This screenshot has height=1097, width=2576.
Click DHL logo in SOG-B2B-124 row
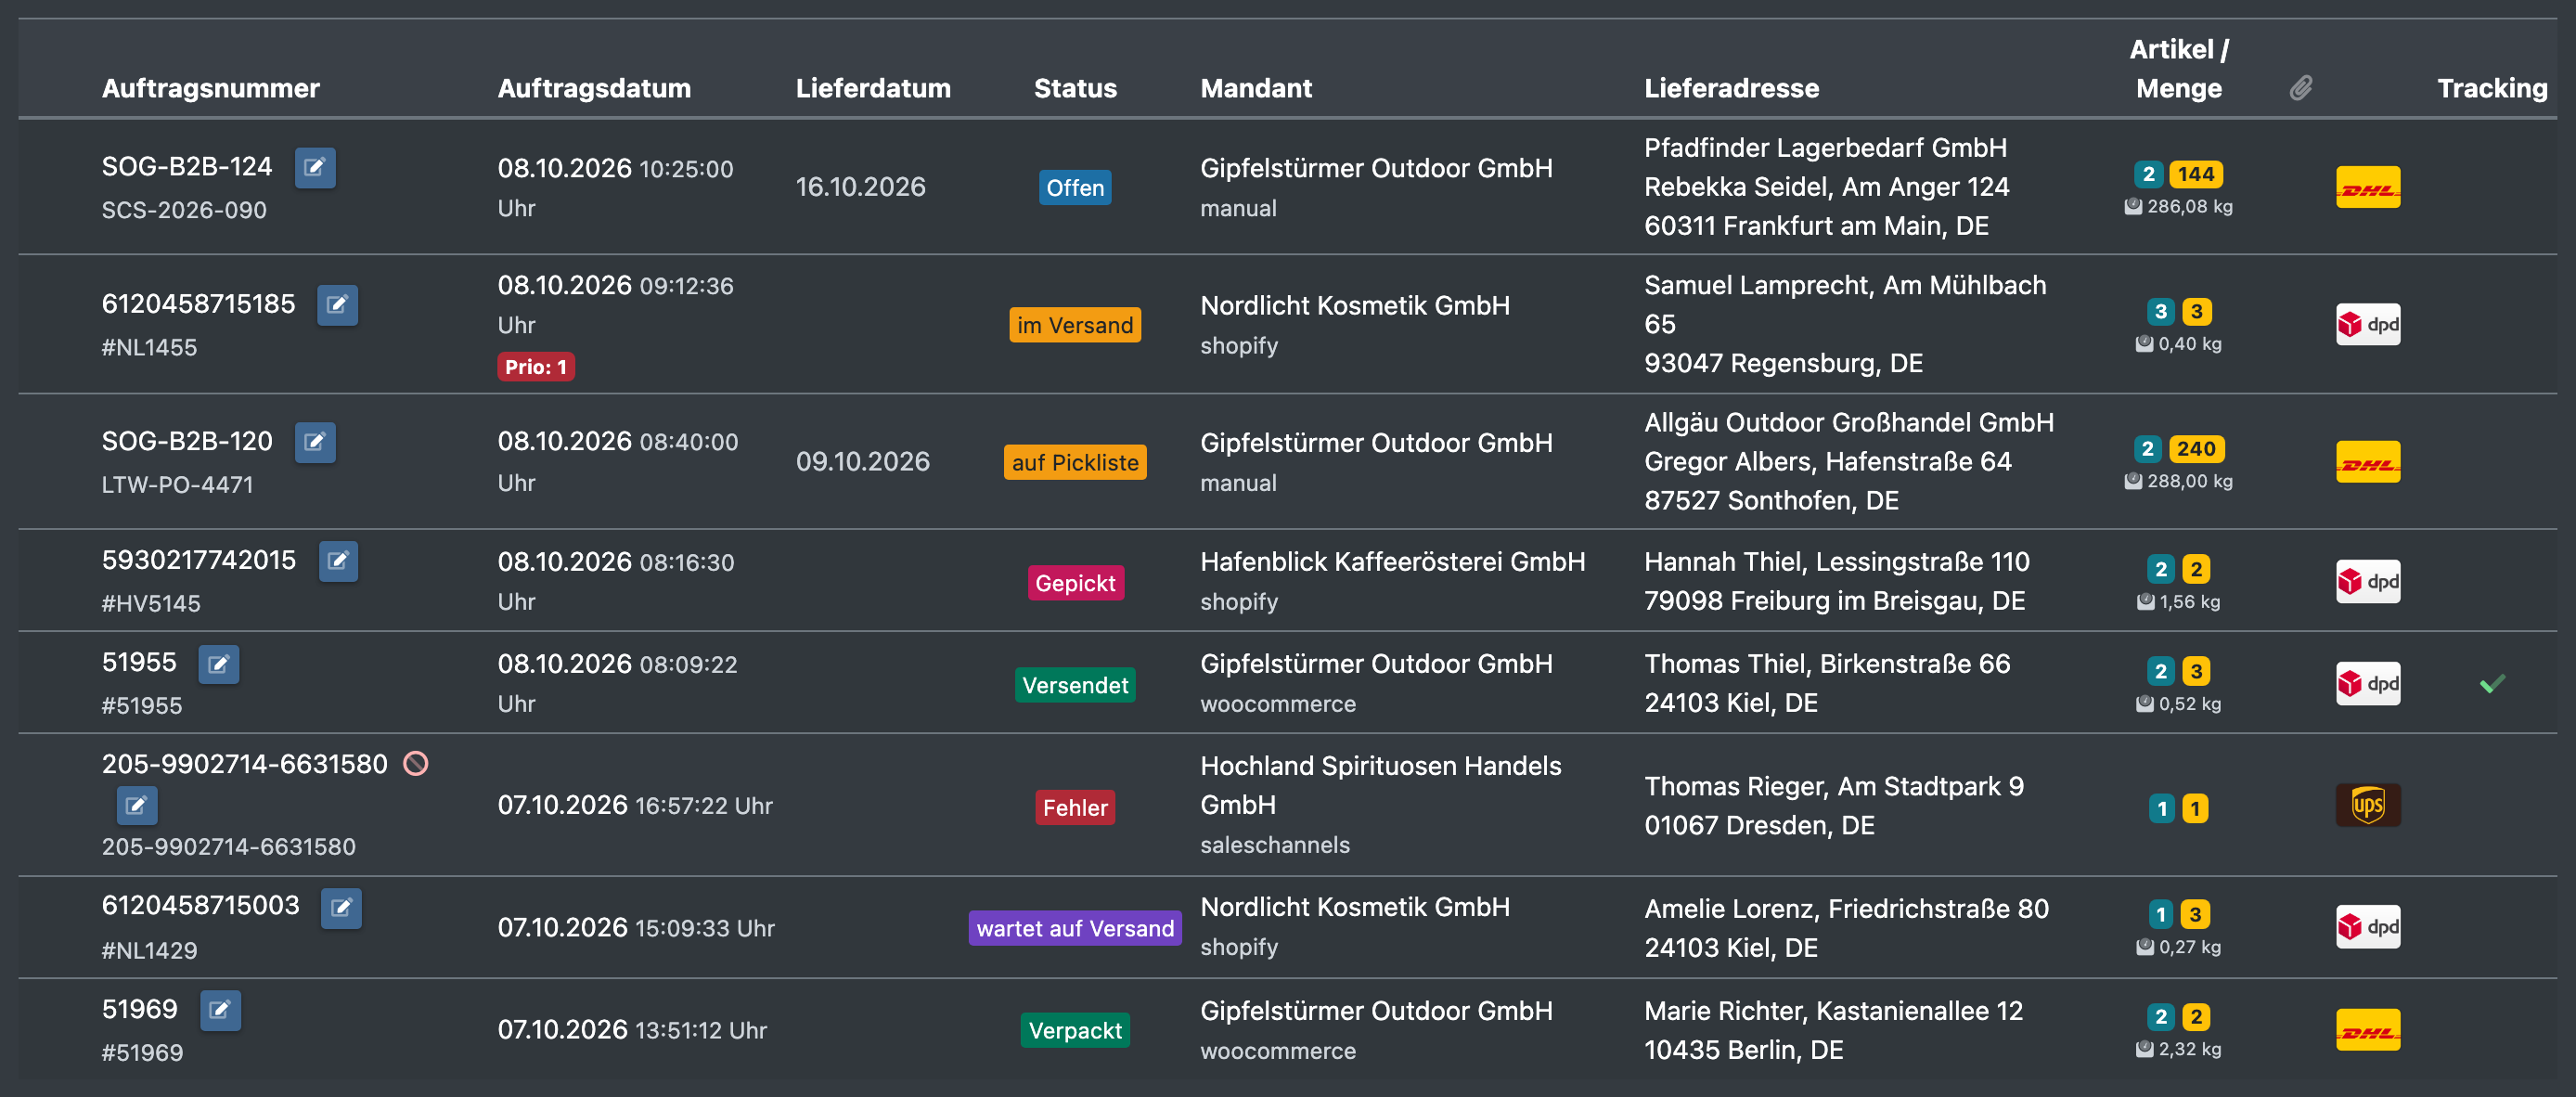pos(2368,187)
